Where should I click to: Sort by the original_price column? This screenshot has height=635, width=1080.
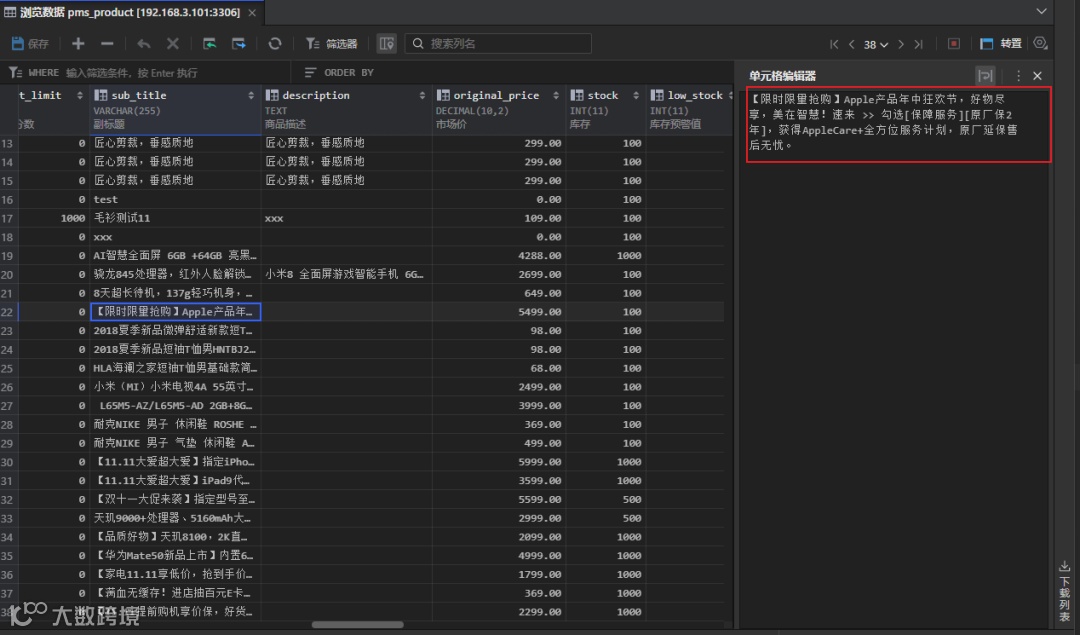556,96
